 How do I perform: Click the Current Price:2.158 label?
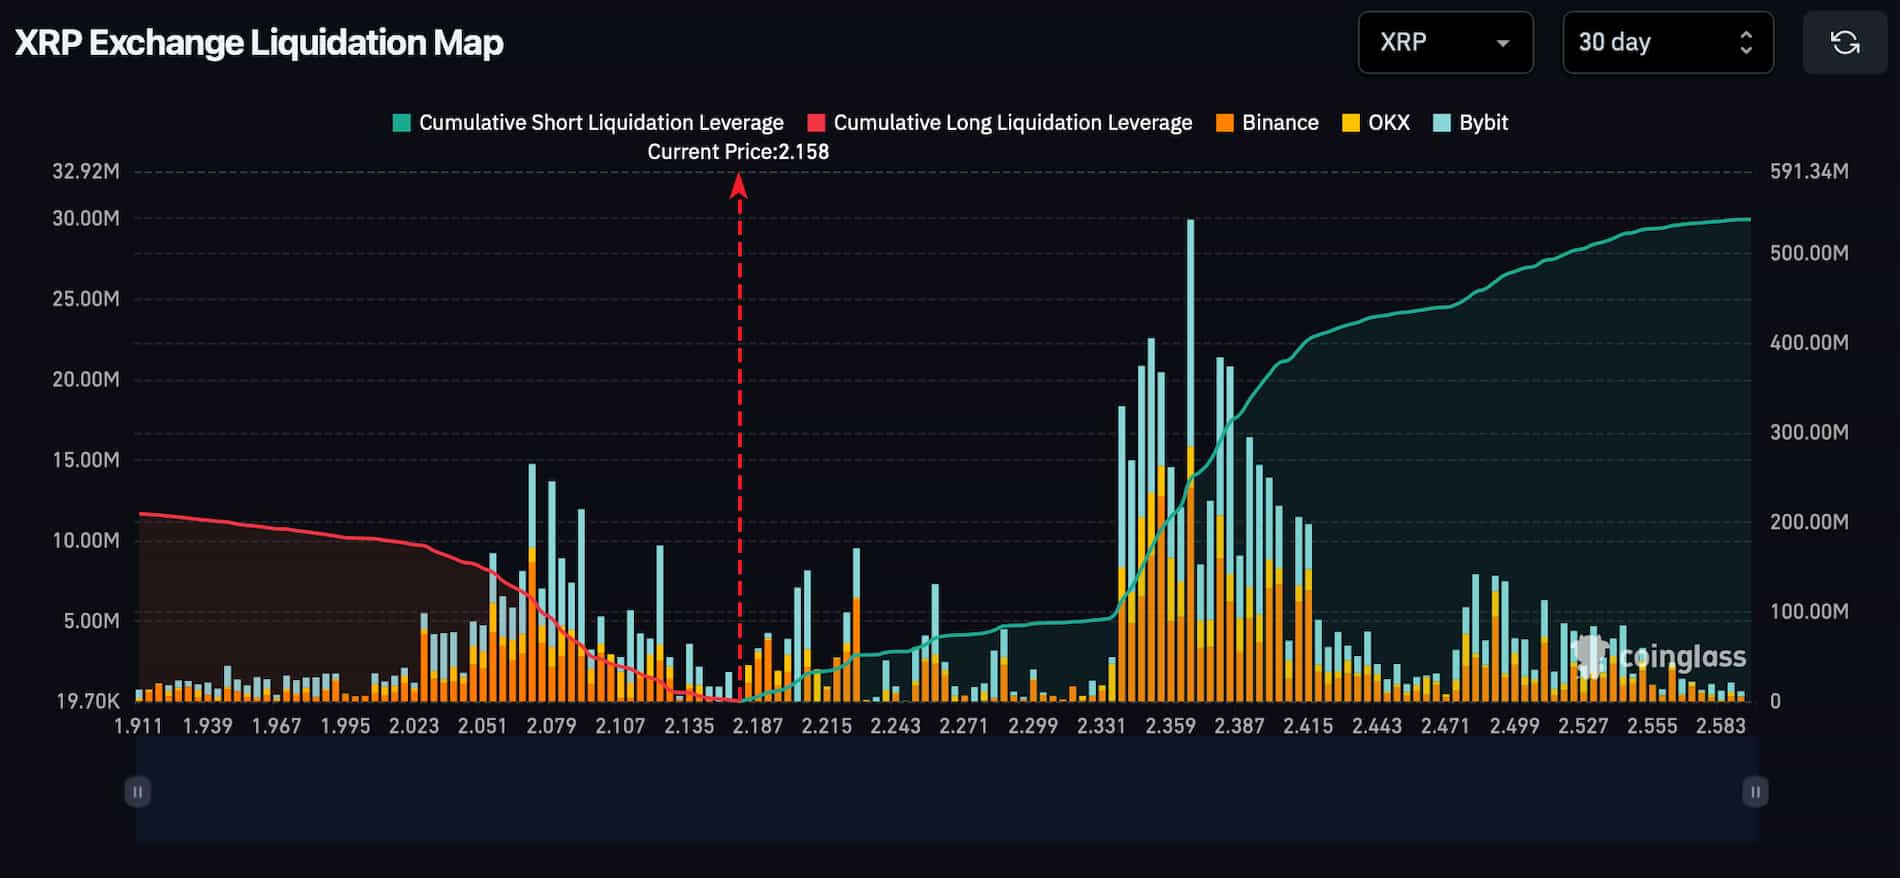738,152
